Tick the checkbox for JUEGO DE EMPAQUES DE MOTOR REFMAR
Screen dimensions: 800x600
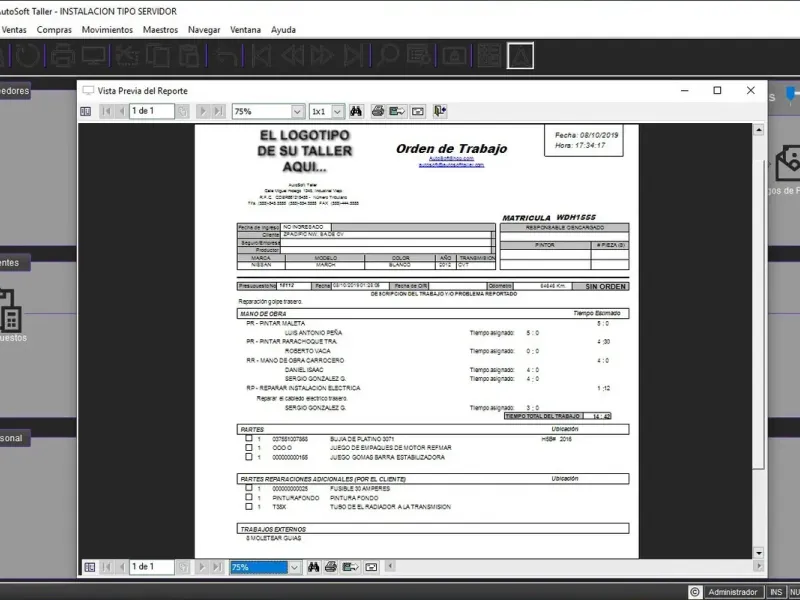(248, 447)
